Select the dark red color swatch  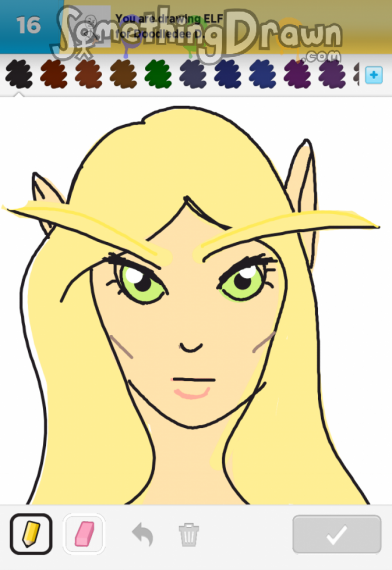[54, 74]
